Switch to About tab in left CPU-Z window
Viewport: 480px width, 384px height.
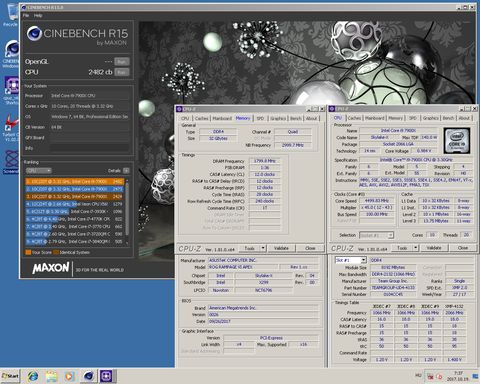tap(312, 118)
